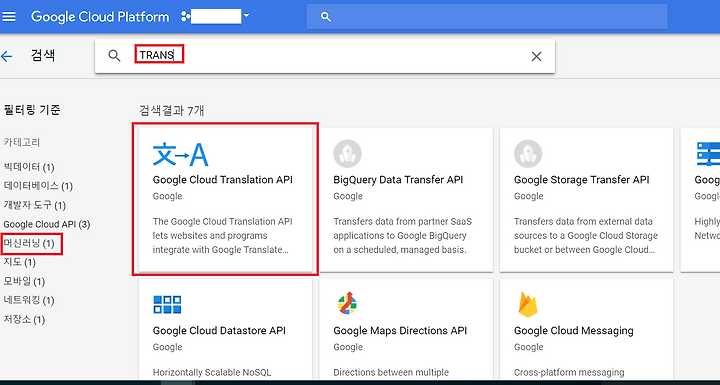The width and height of the screenshot is (720, 385).
Task: Open the project selector dropdown arrow
Action: (247, 16)
